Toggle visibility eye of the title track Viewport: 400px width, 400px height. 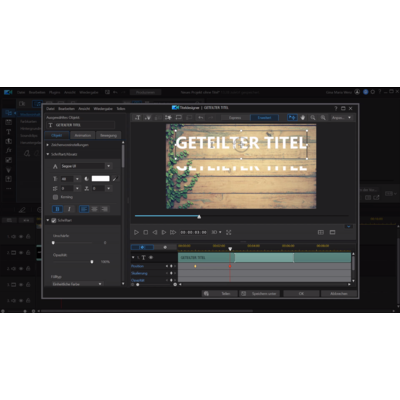151,257
